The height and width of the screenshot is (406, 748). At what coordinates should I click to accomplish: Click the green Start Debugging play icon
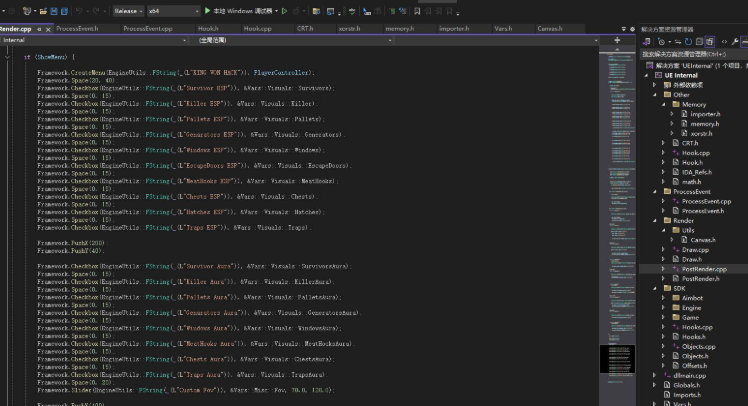[x=207, y=10]
